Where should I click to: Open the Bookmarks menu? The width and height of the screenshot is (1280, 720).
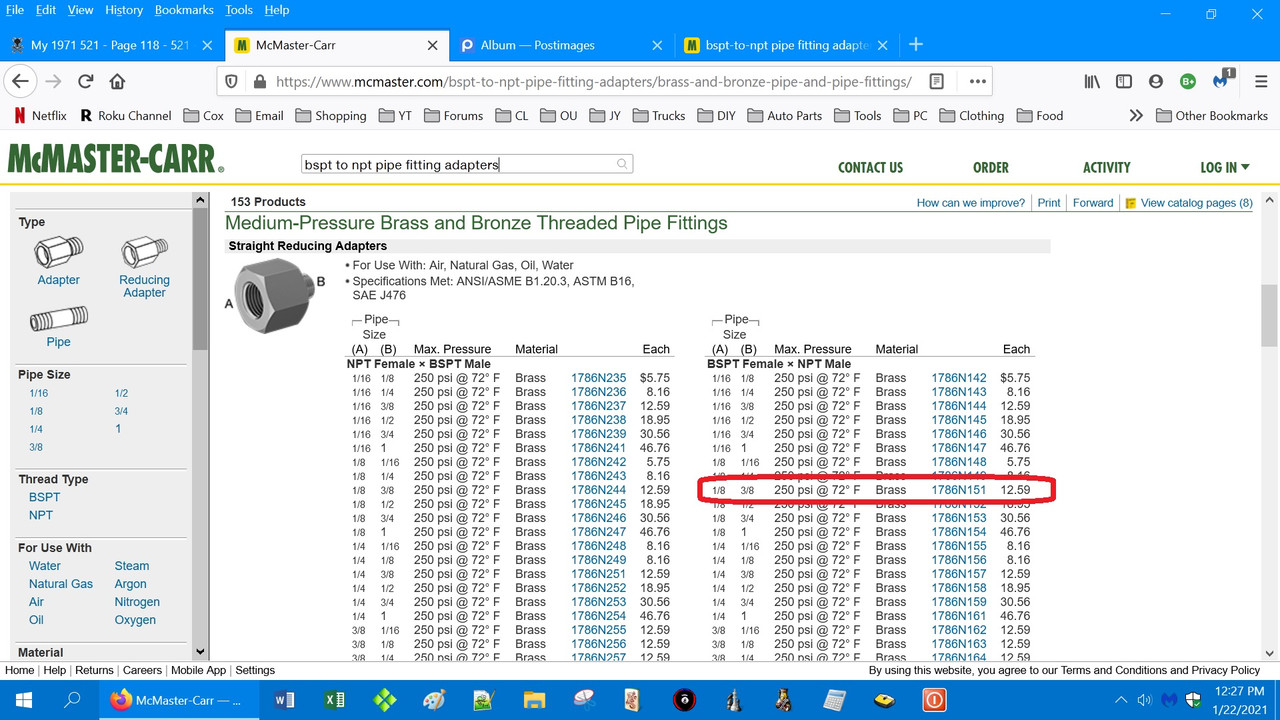(184, 10)
